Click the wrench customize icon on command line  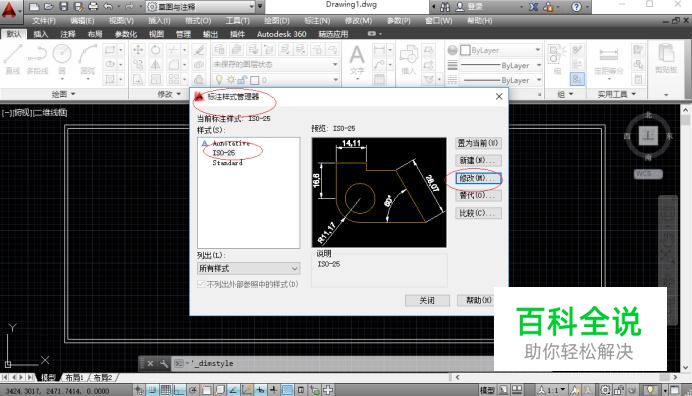[164, 363]
